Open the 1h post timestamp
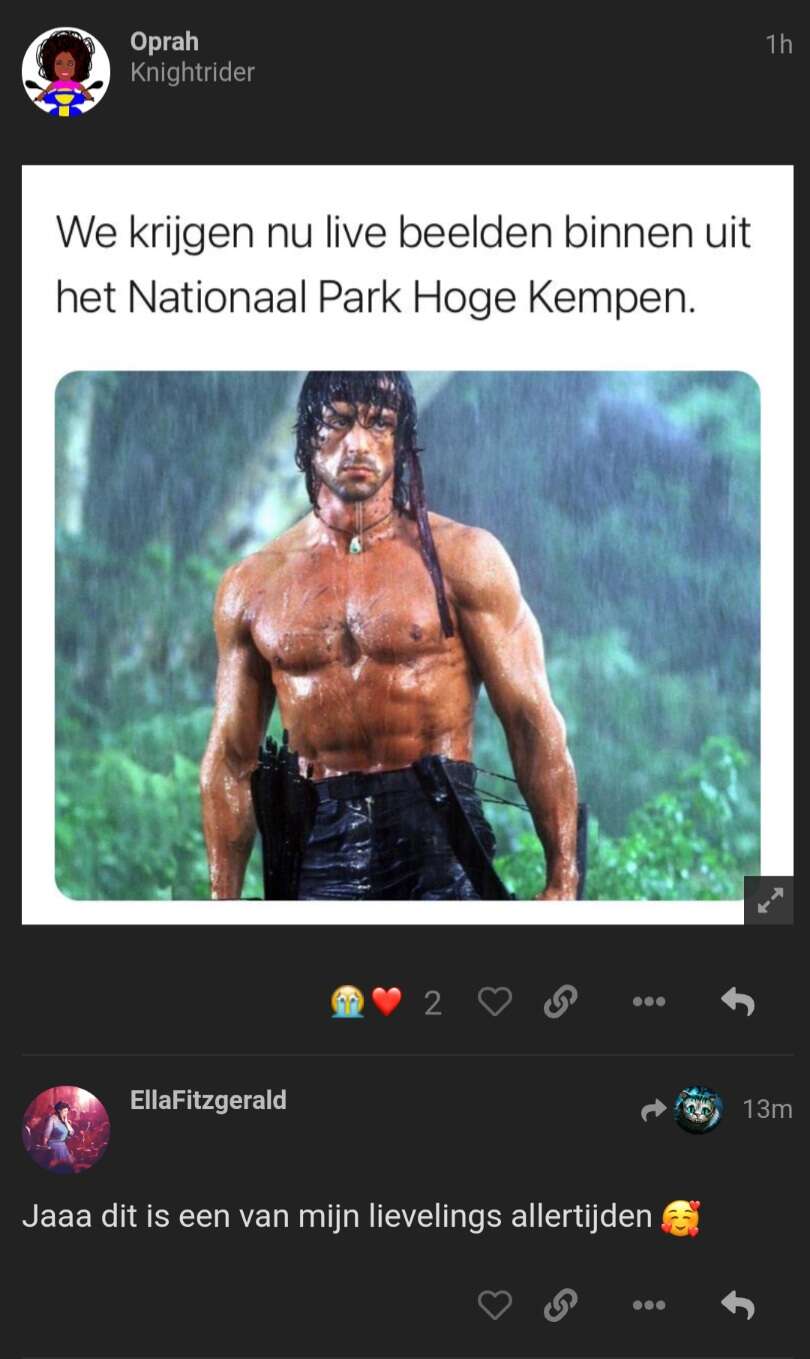Image resolution: width=810 pixels, height=1359 pixels. click(x=779, y=44)
